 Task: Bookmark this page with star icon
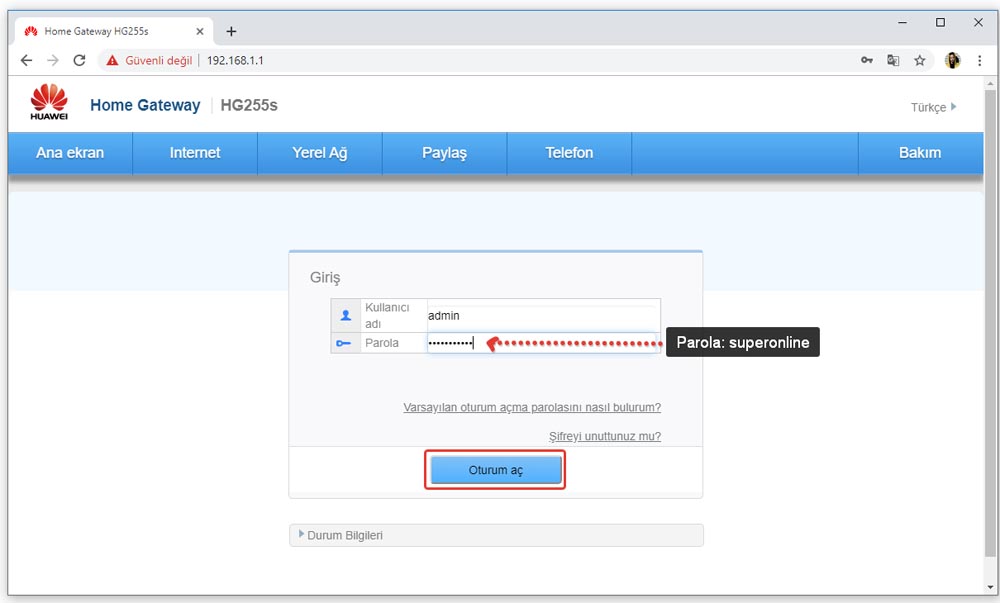click(x=919, y=61)
